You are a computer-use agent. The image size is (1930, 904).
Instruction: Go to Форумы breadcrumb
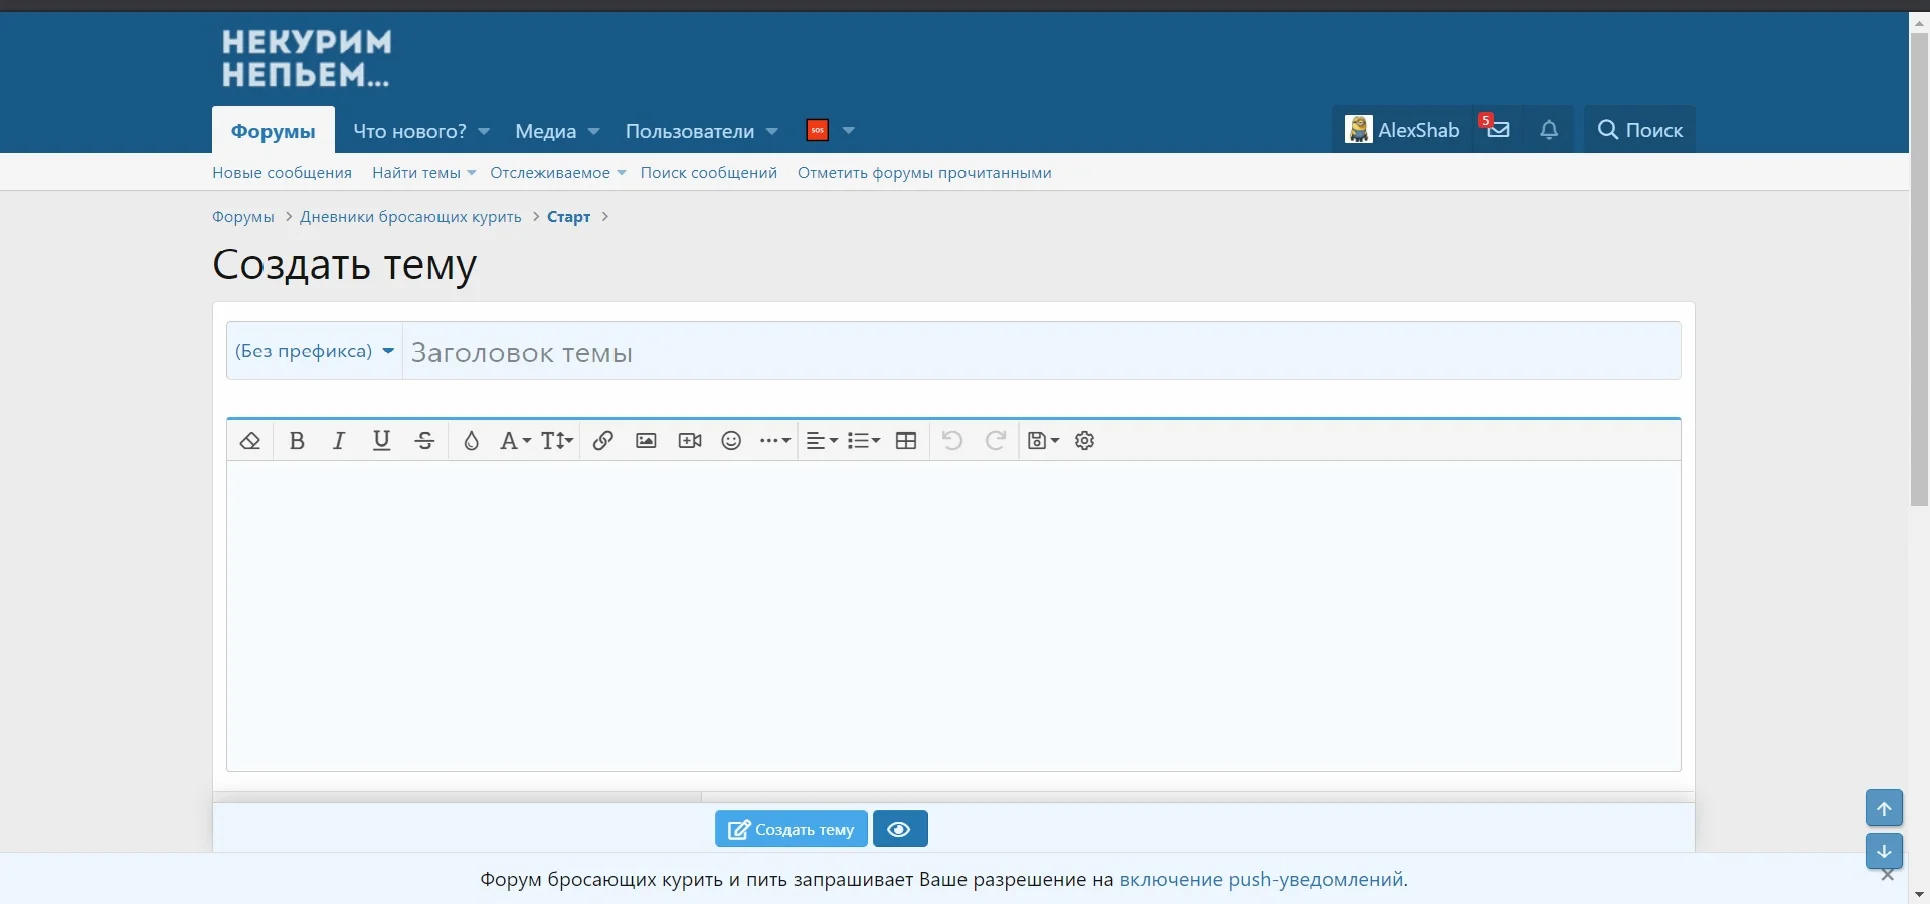pyautogui.click(x=243, y=217)
